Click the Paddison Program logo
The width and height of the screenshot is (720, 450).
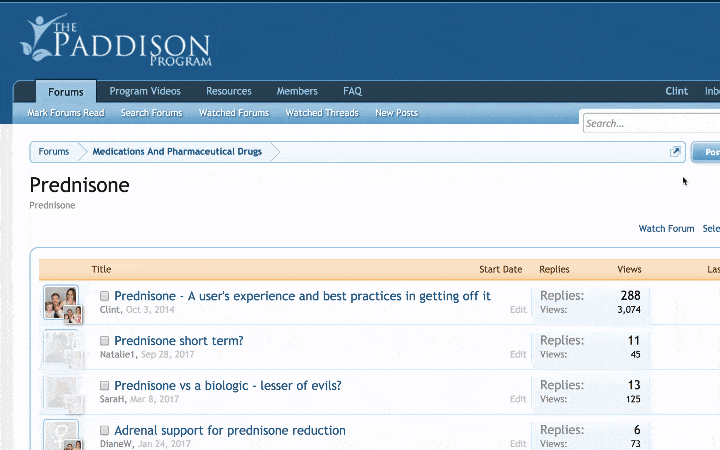(x=116, y=40)
